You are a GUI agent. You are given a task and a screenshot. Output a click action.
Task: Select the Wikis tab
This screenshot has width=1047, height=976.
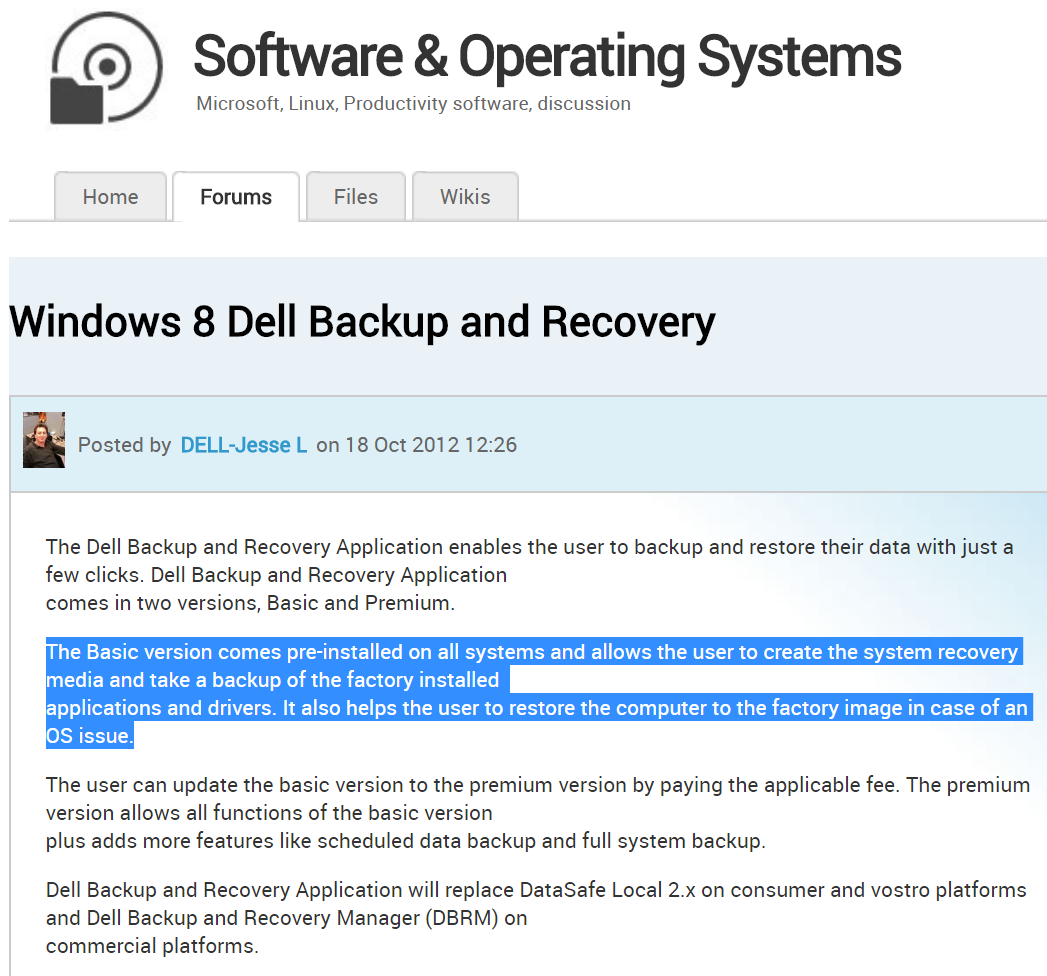tap(465, 197)
